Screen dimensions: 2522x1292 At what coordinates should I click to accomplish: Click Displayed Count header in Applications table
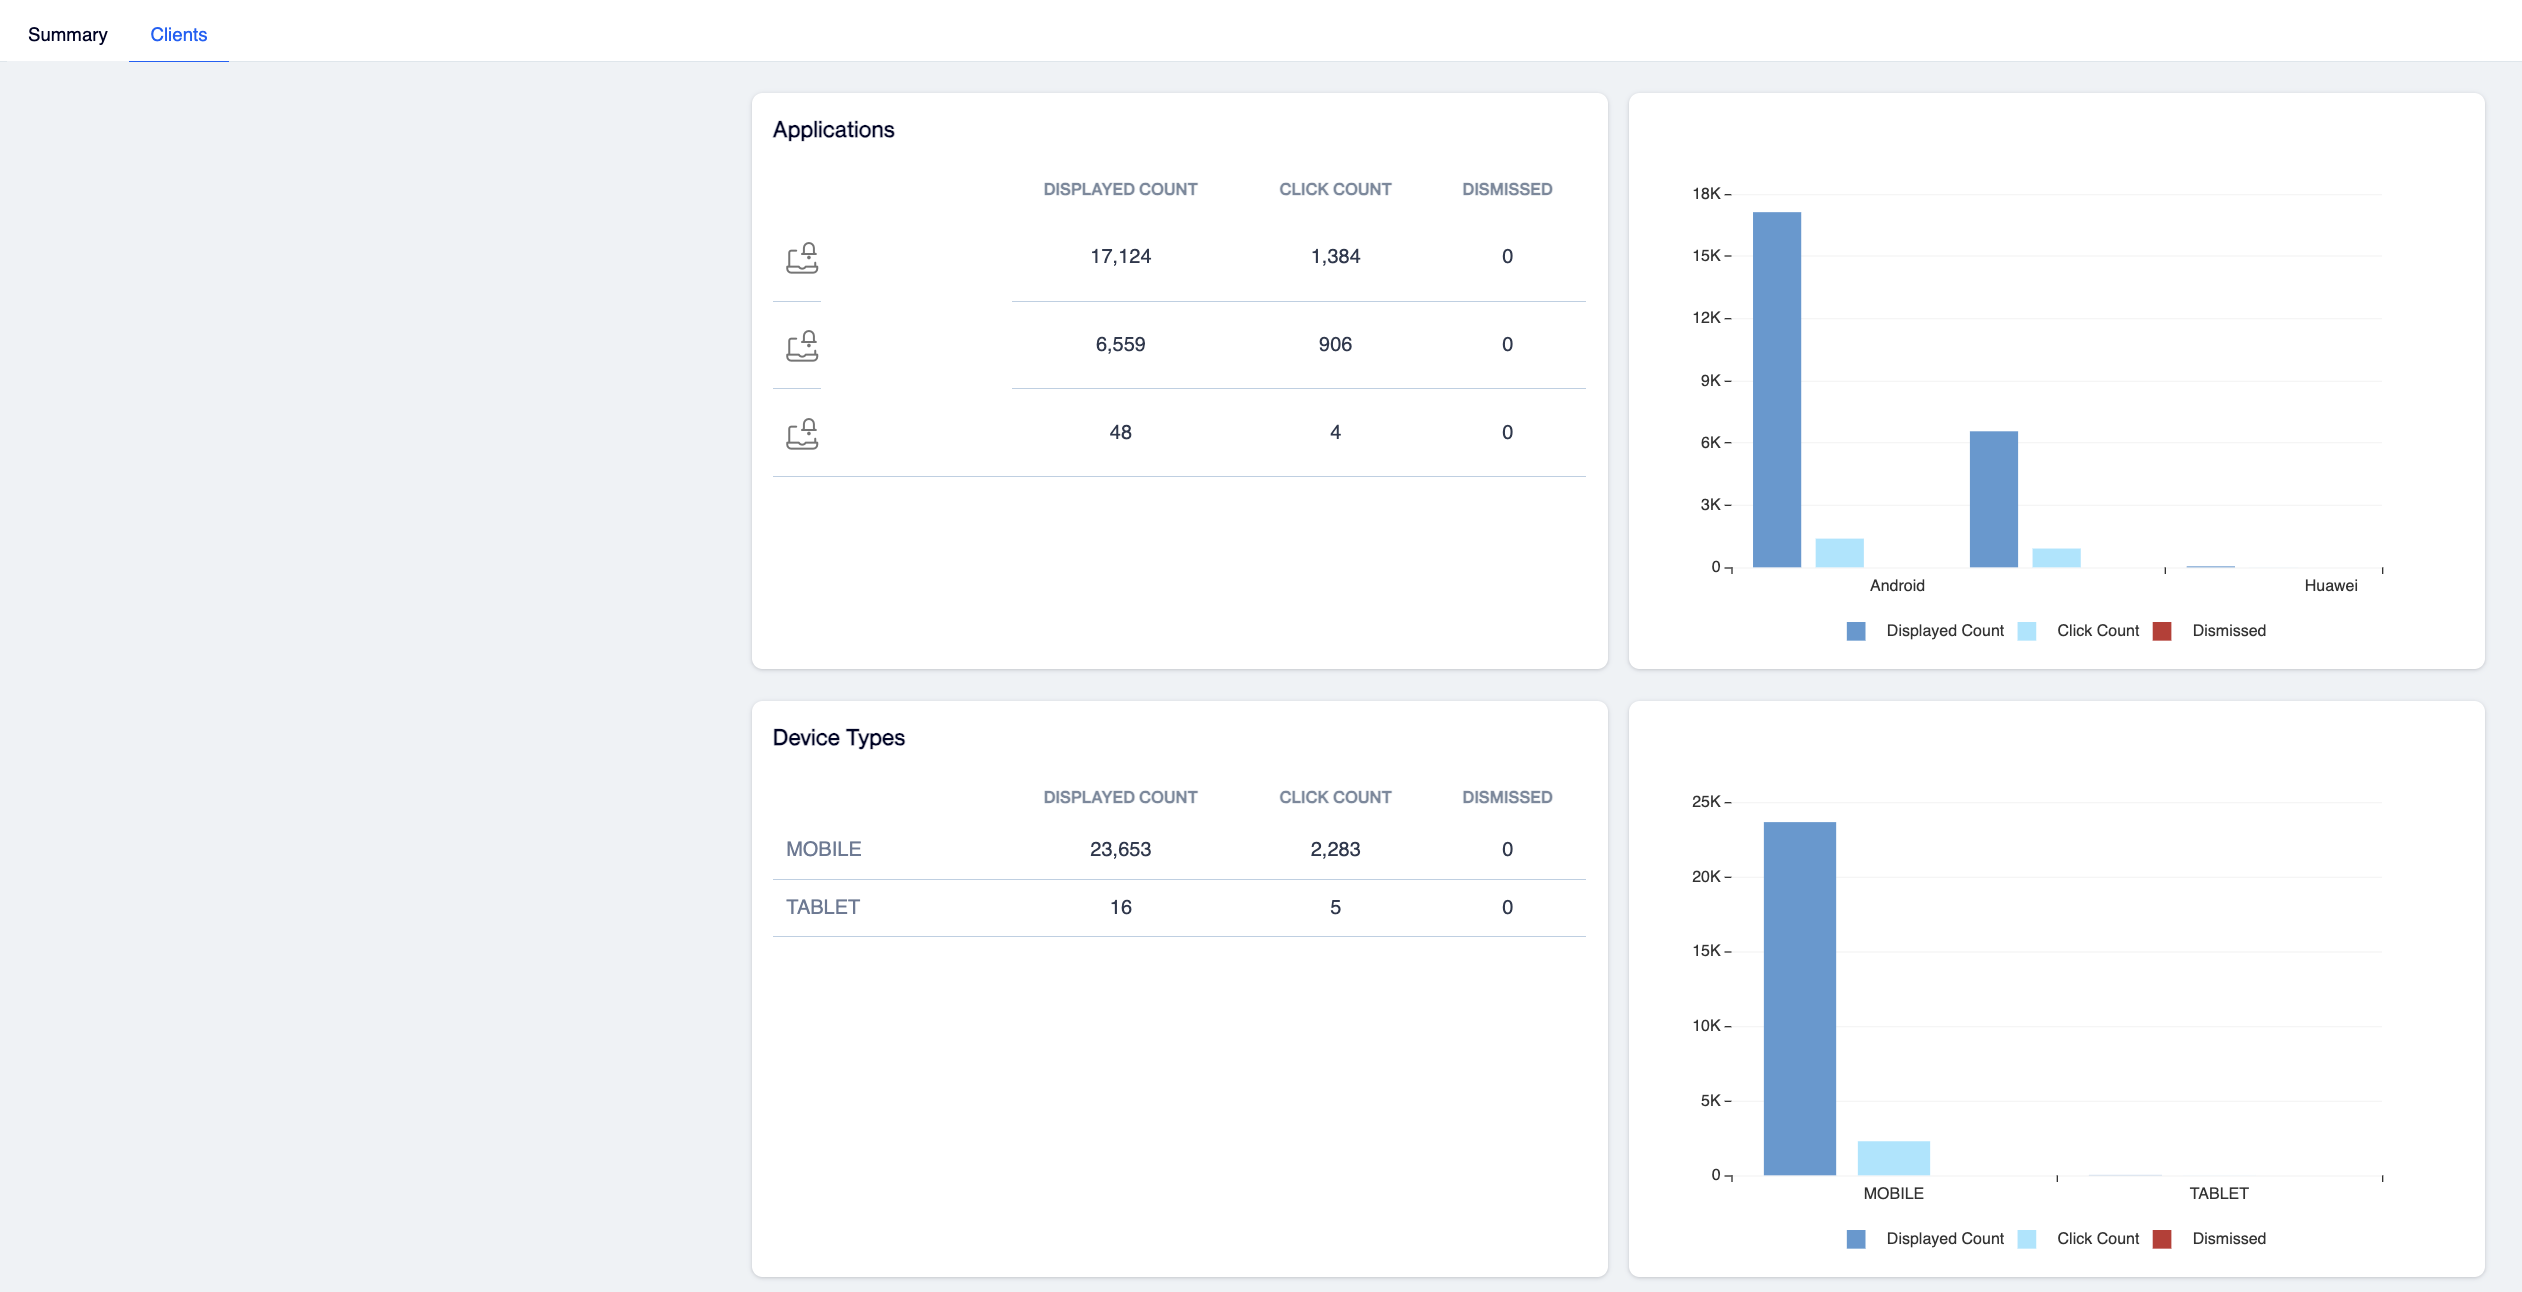(1120, 189)
